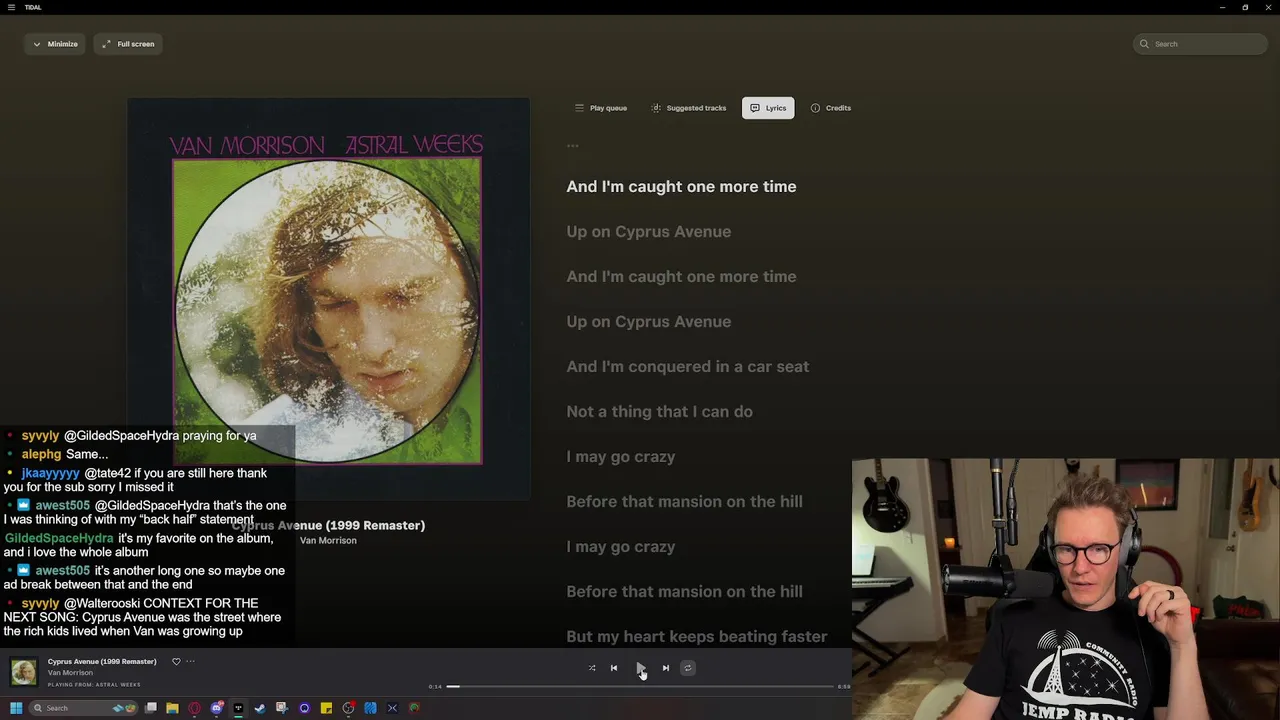Open File Explorer from the taskbar

(172, 708)
